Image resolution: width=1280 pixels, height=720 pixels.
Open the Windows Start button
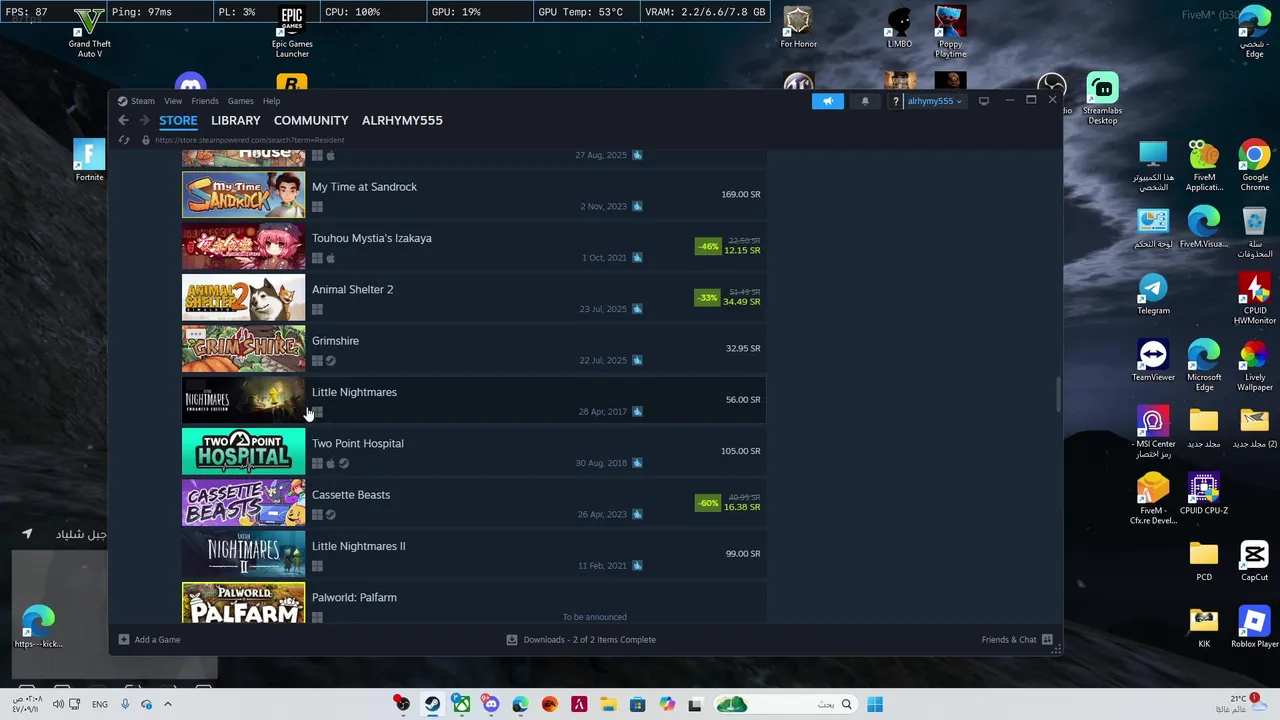click(x=875, y=704)
